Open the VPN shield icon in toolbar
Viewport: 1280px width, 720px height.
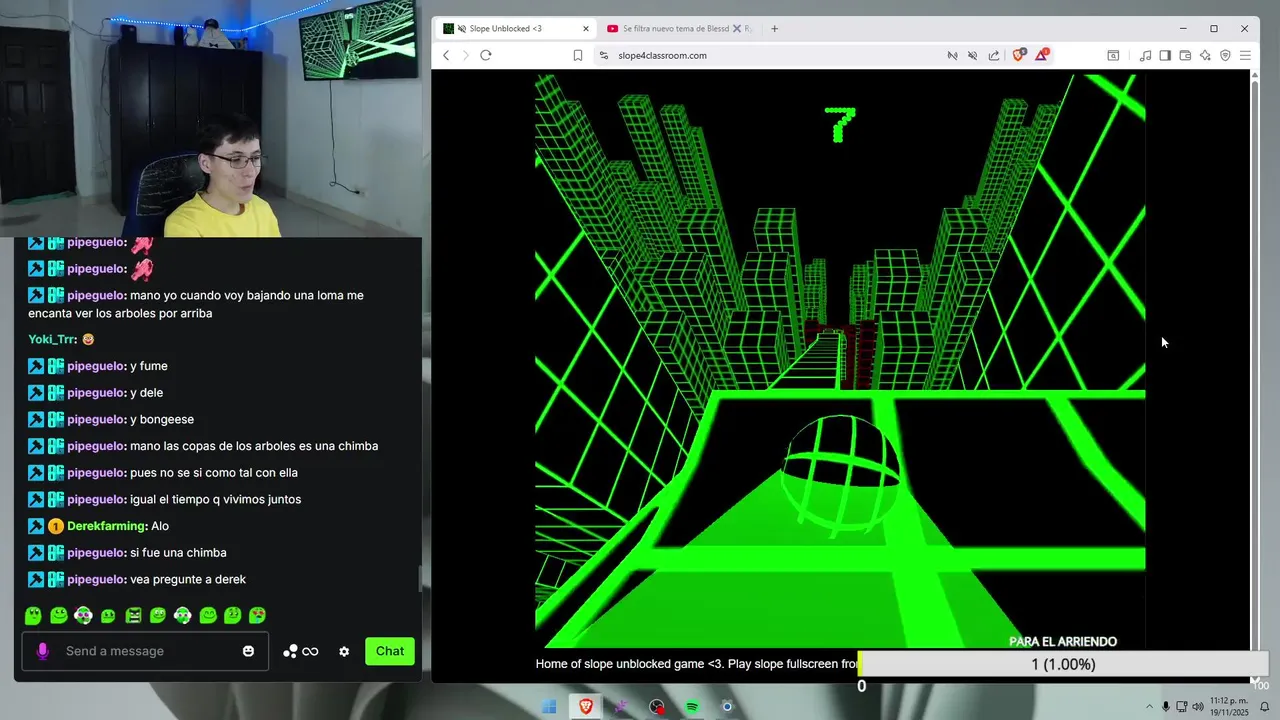[1225, 55]
